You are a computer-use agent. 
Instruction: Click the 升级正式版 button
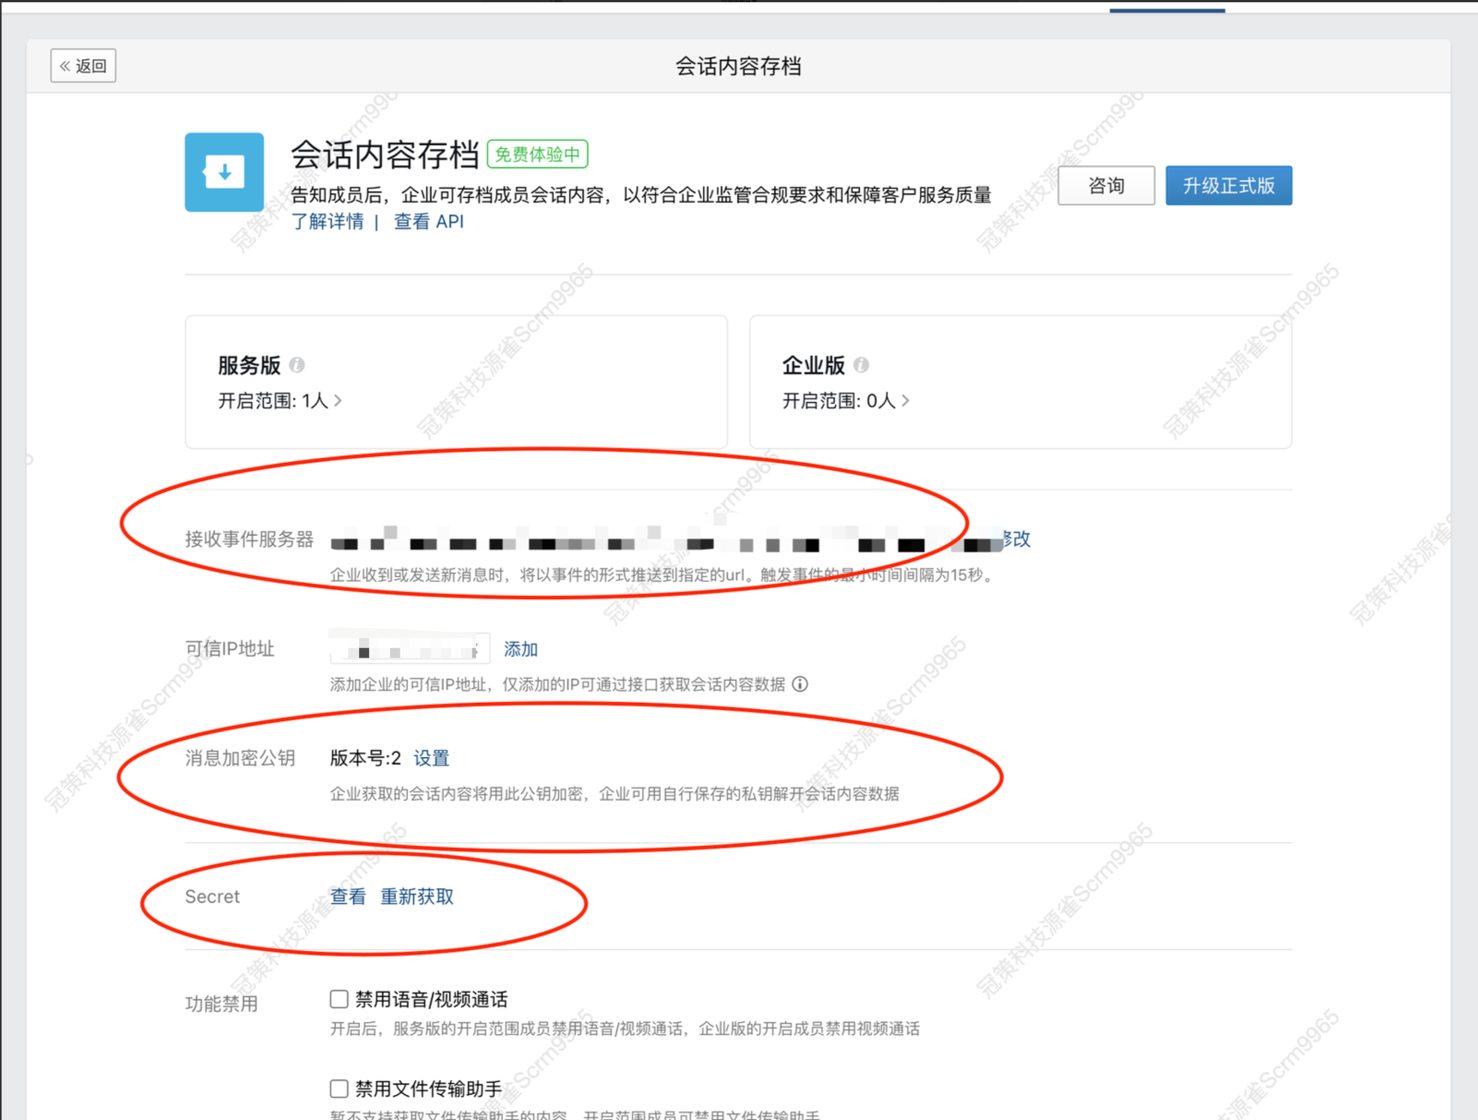pyautogui.click(x=1228, y=186)
